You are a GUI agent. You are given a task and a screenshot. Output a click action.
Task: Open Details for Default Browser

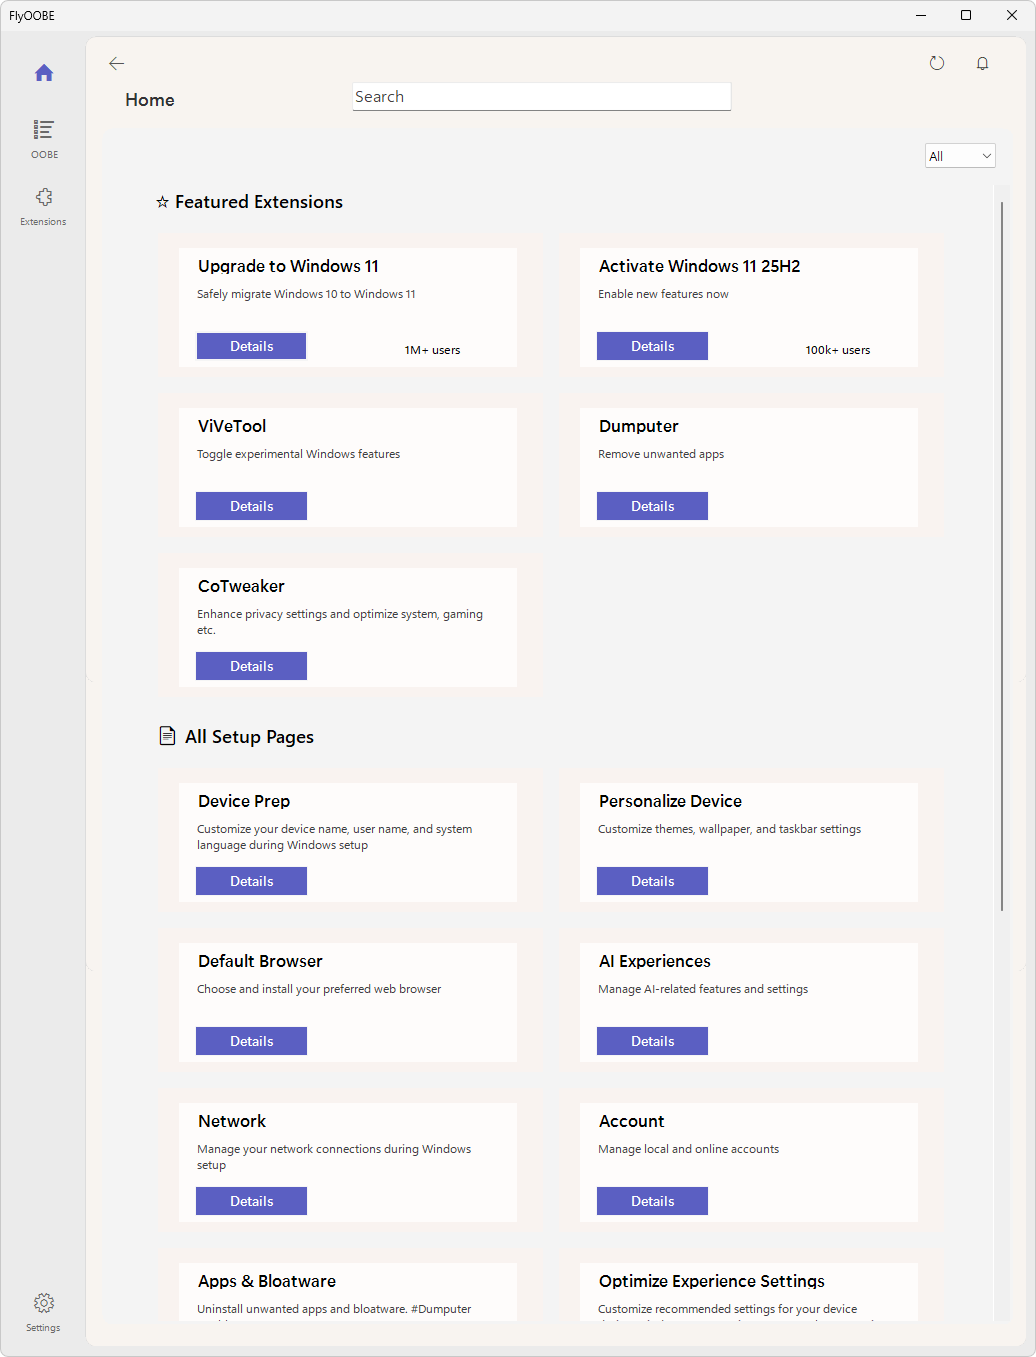coord(251,1041)
